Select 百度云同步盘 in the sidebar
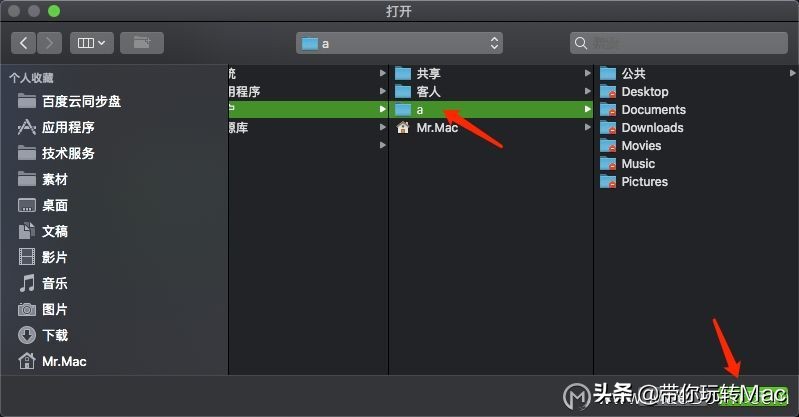Screen dimensions: 799x417 coord(81,101)
